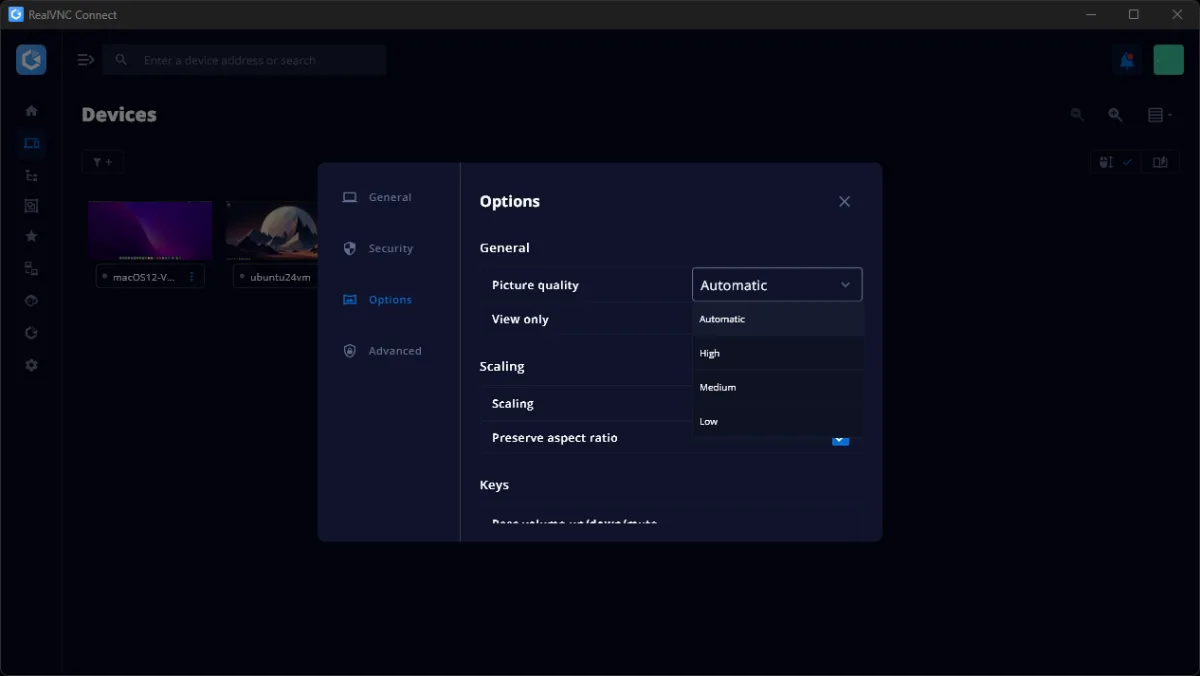Click the ubuntu24vm device name label

coord(280,277)
